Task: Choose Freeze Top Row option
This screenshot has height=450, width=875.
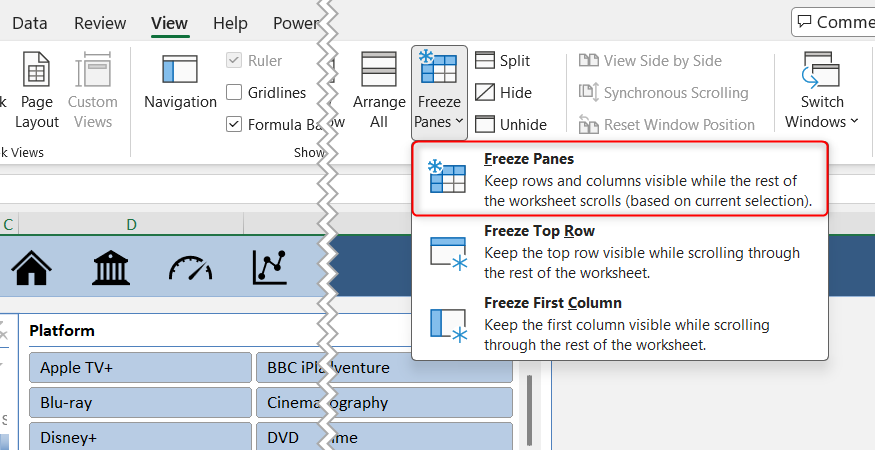Action: coord(620,251)
